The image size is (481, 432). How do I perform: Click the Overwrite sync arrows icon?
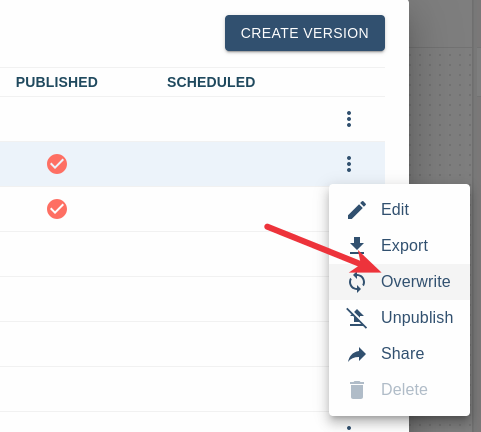pos(357,282)
